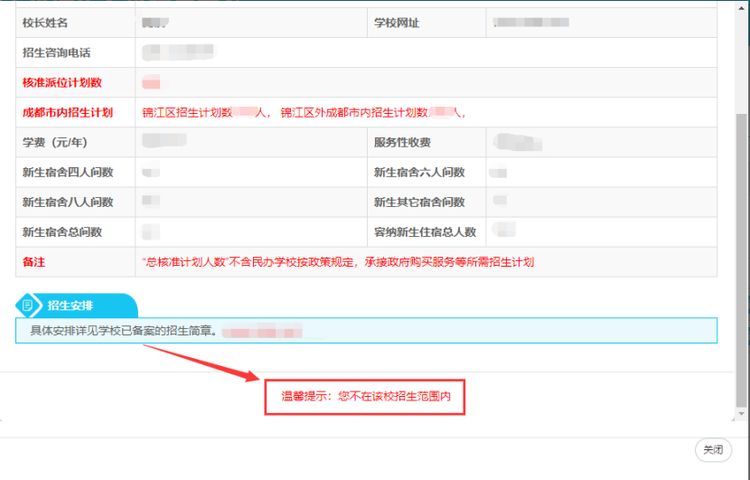Click the 总核准计划人数 remark text
Image resolution: width=750 pixels, height=480 pixels.
tap(338, 262)
